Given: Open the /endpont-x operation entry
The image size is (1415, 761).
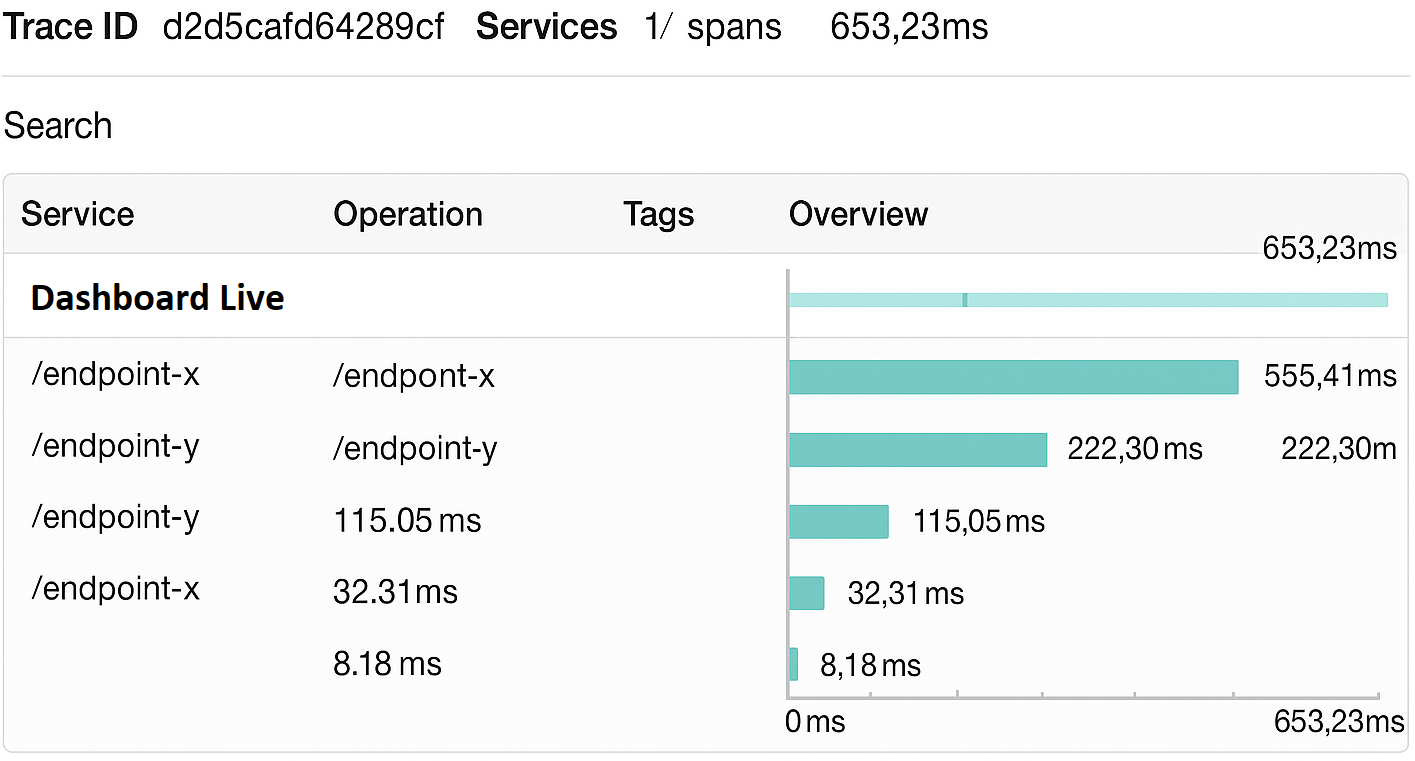Looking at the screenshot, I should tap(414, 377).
